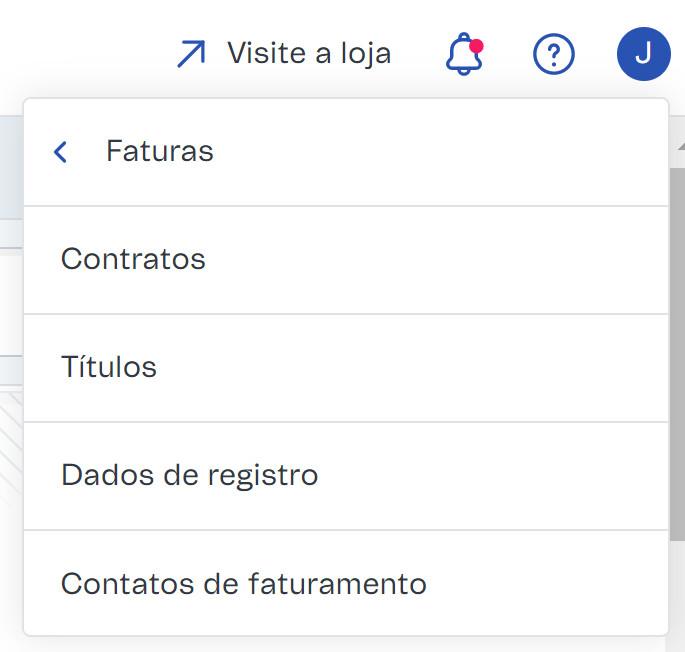Collapse the Faturas submenu with the left chevron
The image size is (685, 652).
[60, 152]
